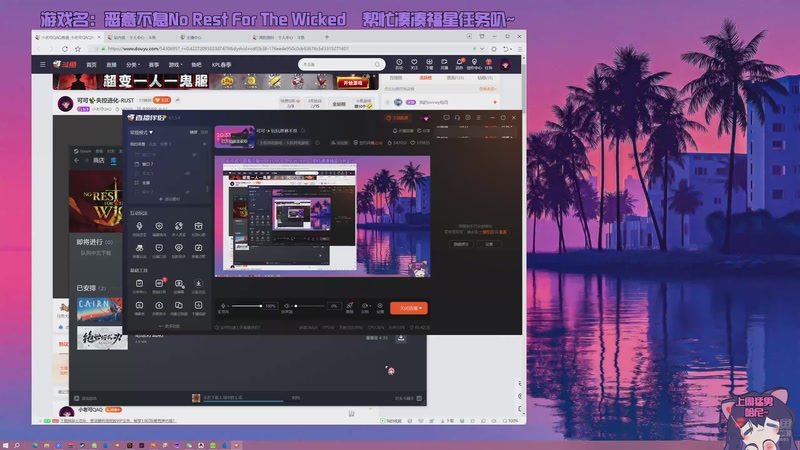Click 开始游戏 button on the banner
This screenshot has height=450, width=800.
[353, 83]
